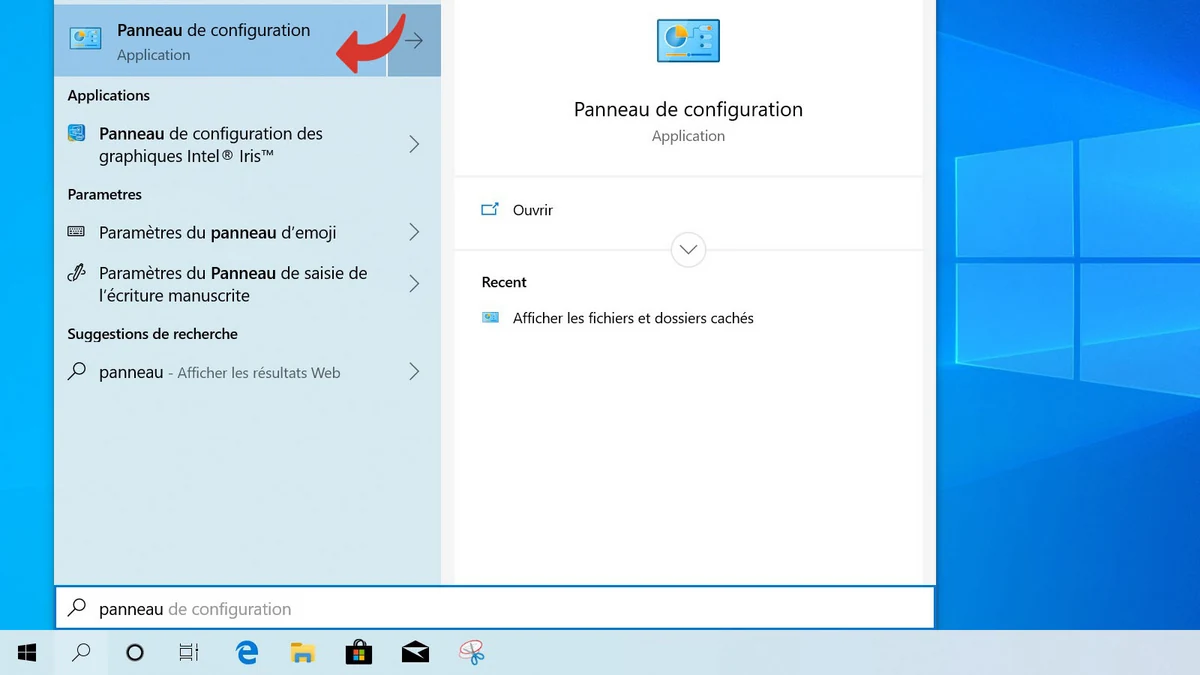This screenshot has width=1200, height=675.
Task: Click the Task View icon in the taskbar
Action: 189,652
